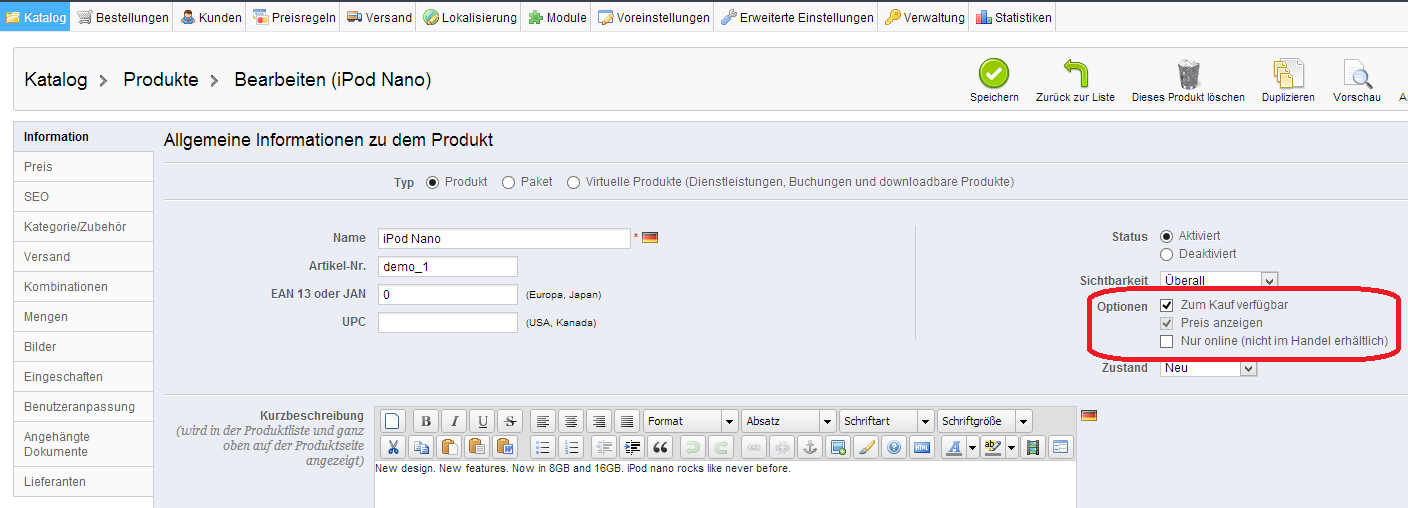Open the Preisregeln menu
This screenshot has height=508, width=1408.
pos(294,17)
